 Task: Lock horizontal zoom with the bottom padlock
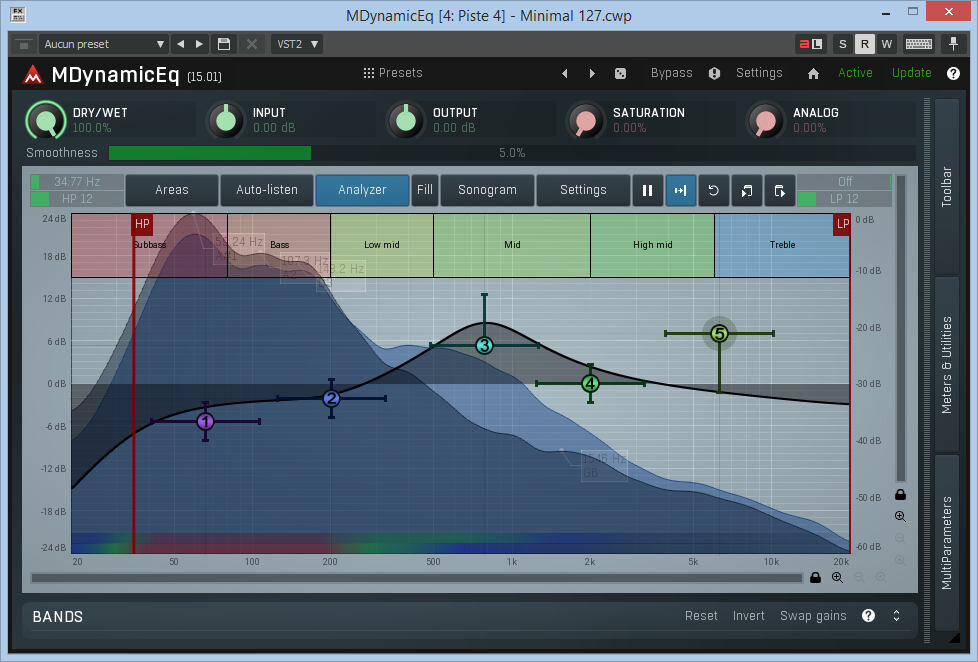(x=815, y=578)
